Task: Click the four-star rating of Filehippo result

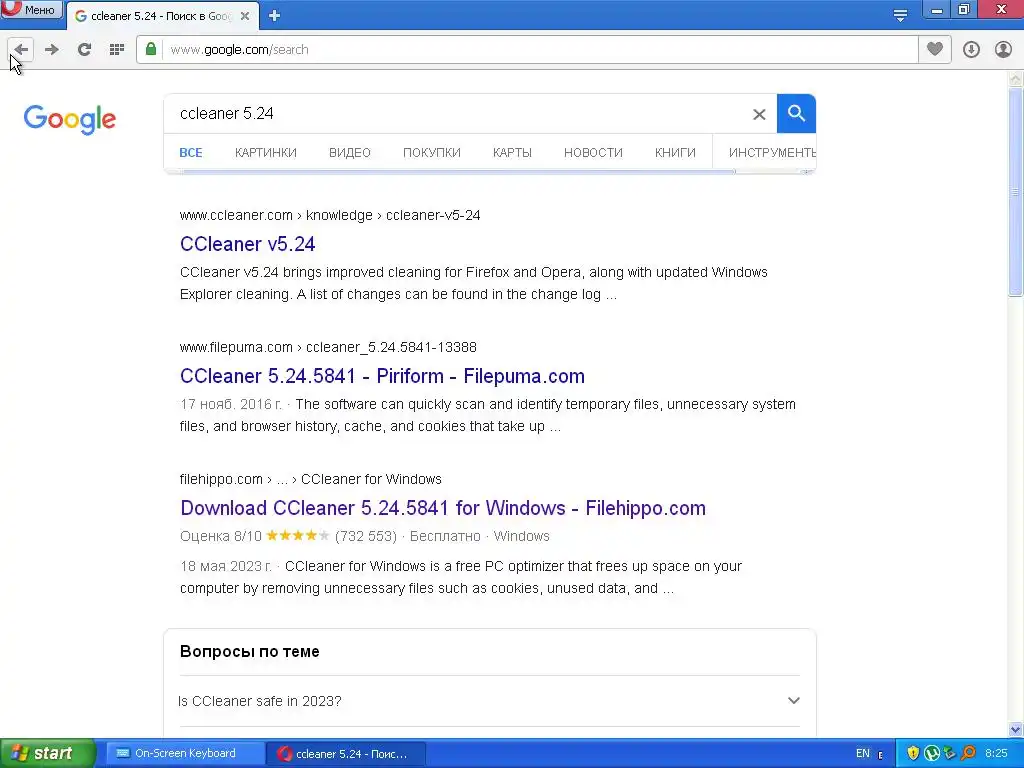Action: [x=297, y=536]
